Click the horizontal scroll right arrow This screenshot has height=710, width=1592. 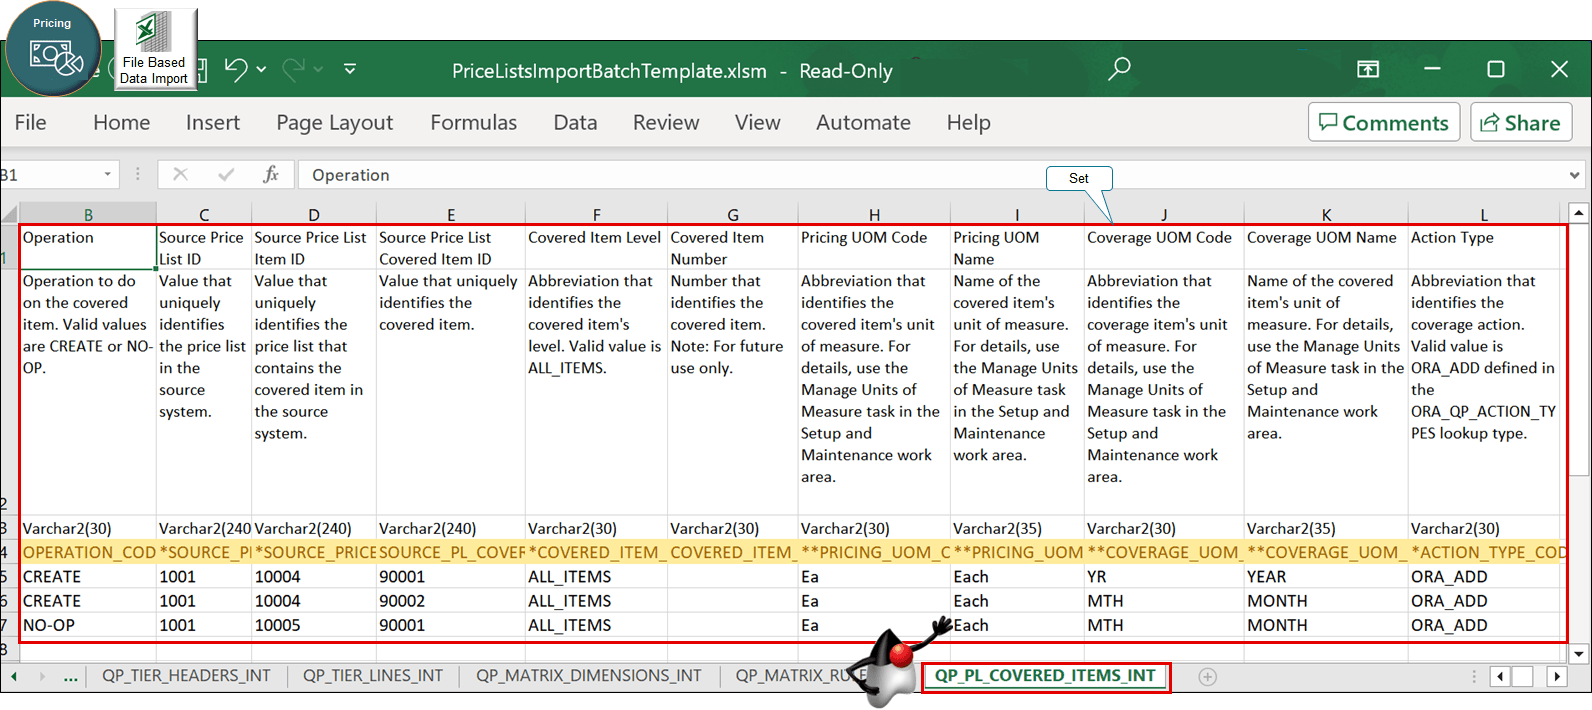coord(1557,677)
